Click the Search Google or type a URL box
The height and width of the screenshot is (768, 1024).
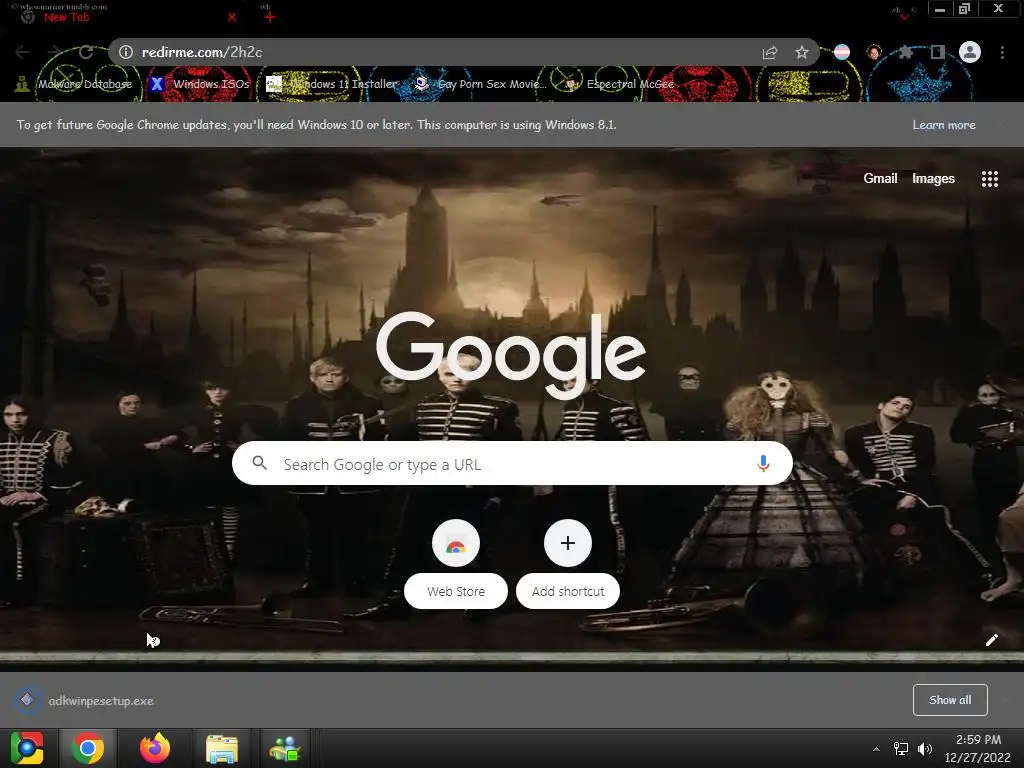(512, 464)
